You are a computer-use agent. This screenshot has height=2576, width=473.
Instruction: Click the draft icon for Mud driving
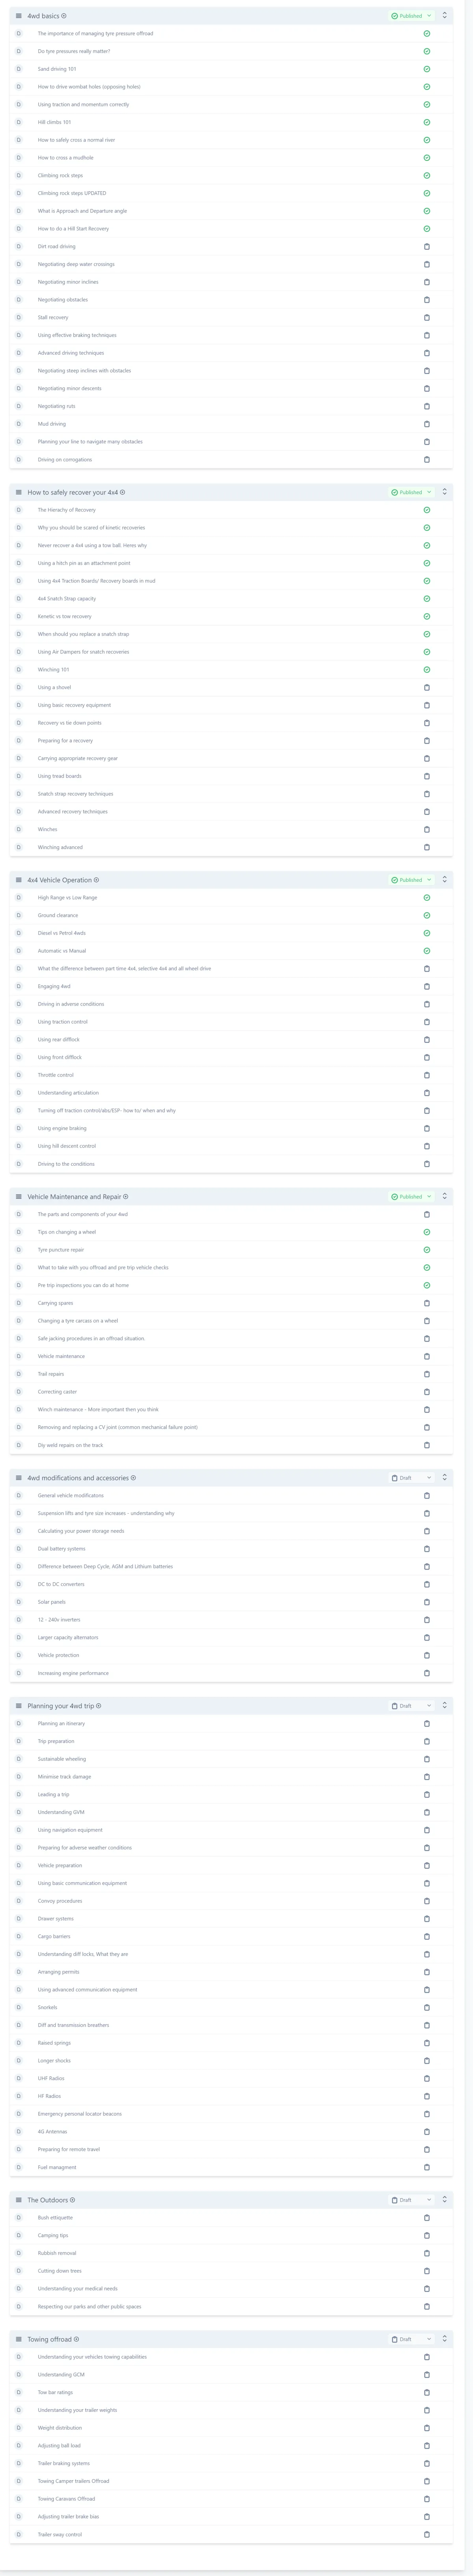pos(427,424)
